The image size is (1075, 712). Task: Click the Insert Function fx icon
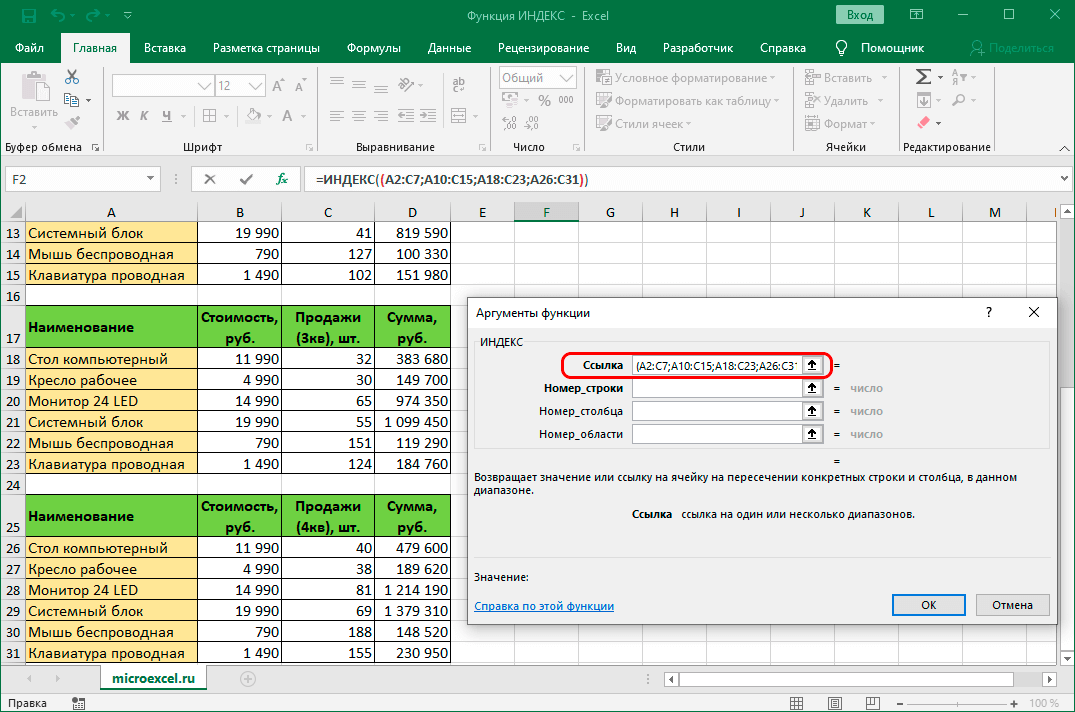pyautogui.click(x=282, y=179)
